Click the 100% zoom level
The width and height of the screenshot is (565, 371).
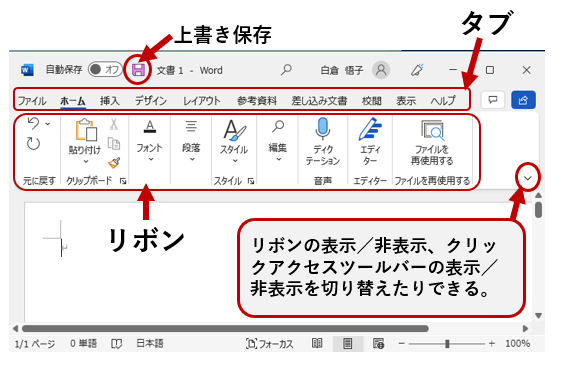[517, 344]
